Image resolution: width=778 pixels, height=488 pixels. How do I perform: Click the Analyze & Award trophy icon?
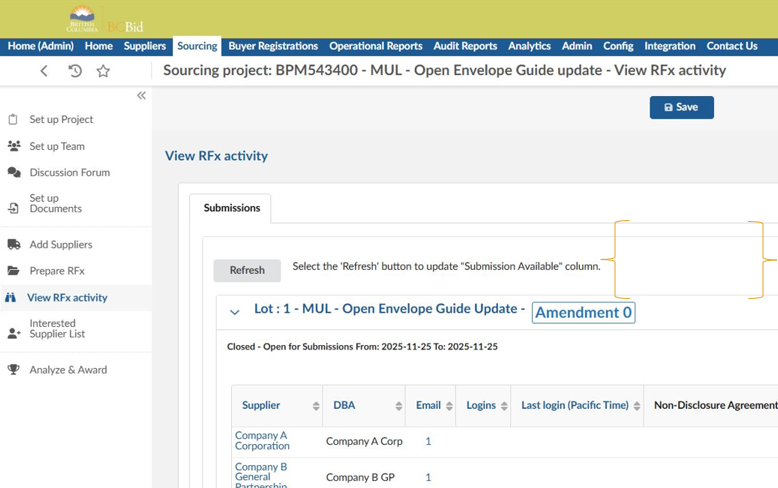[13, 370]
